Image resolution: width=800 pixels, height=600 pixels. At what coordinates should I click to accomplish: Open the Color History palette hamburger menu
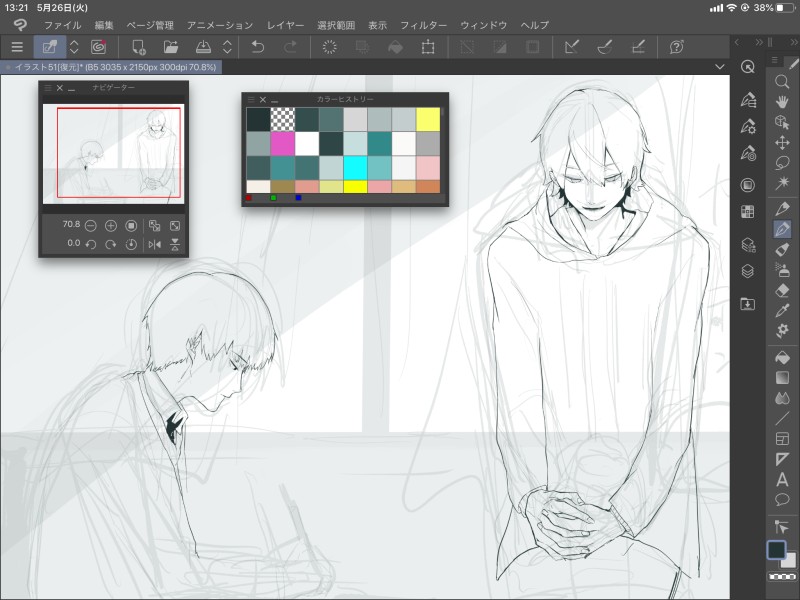tap(251, 99)
